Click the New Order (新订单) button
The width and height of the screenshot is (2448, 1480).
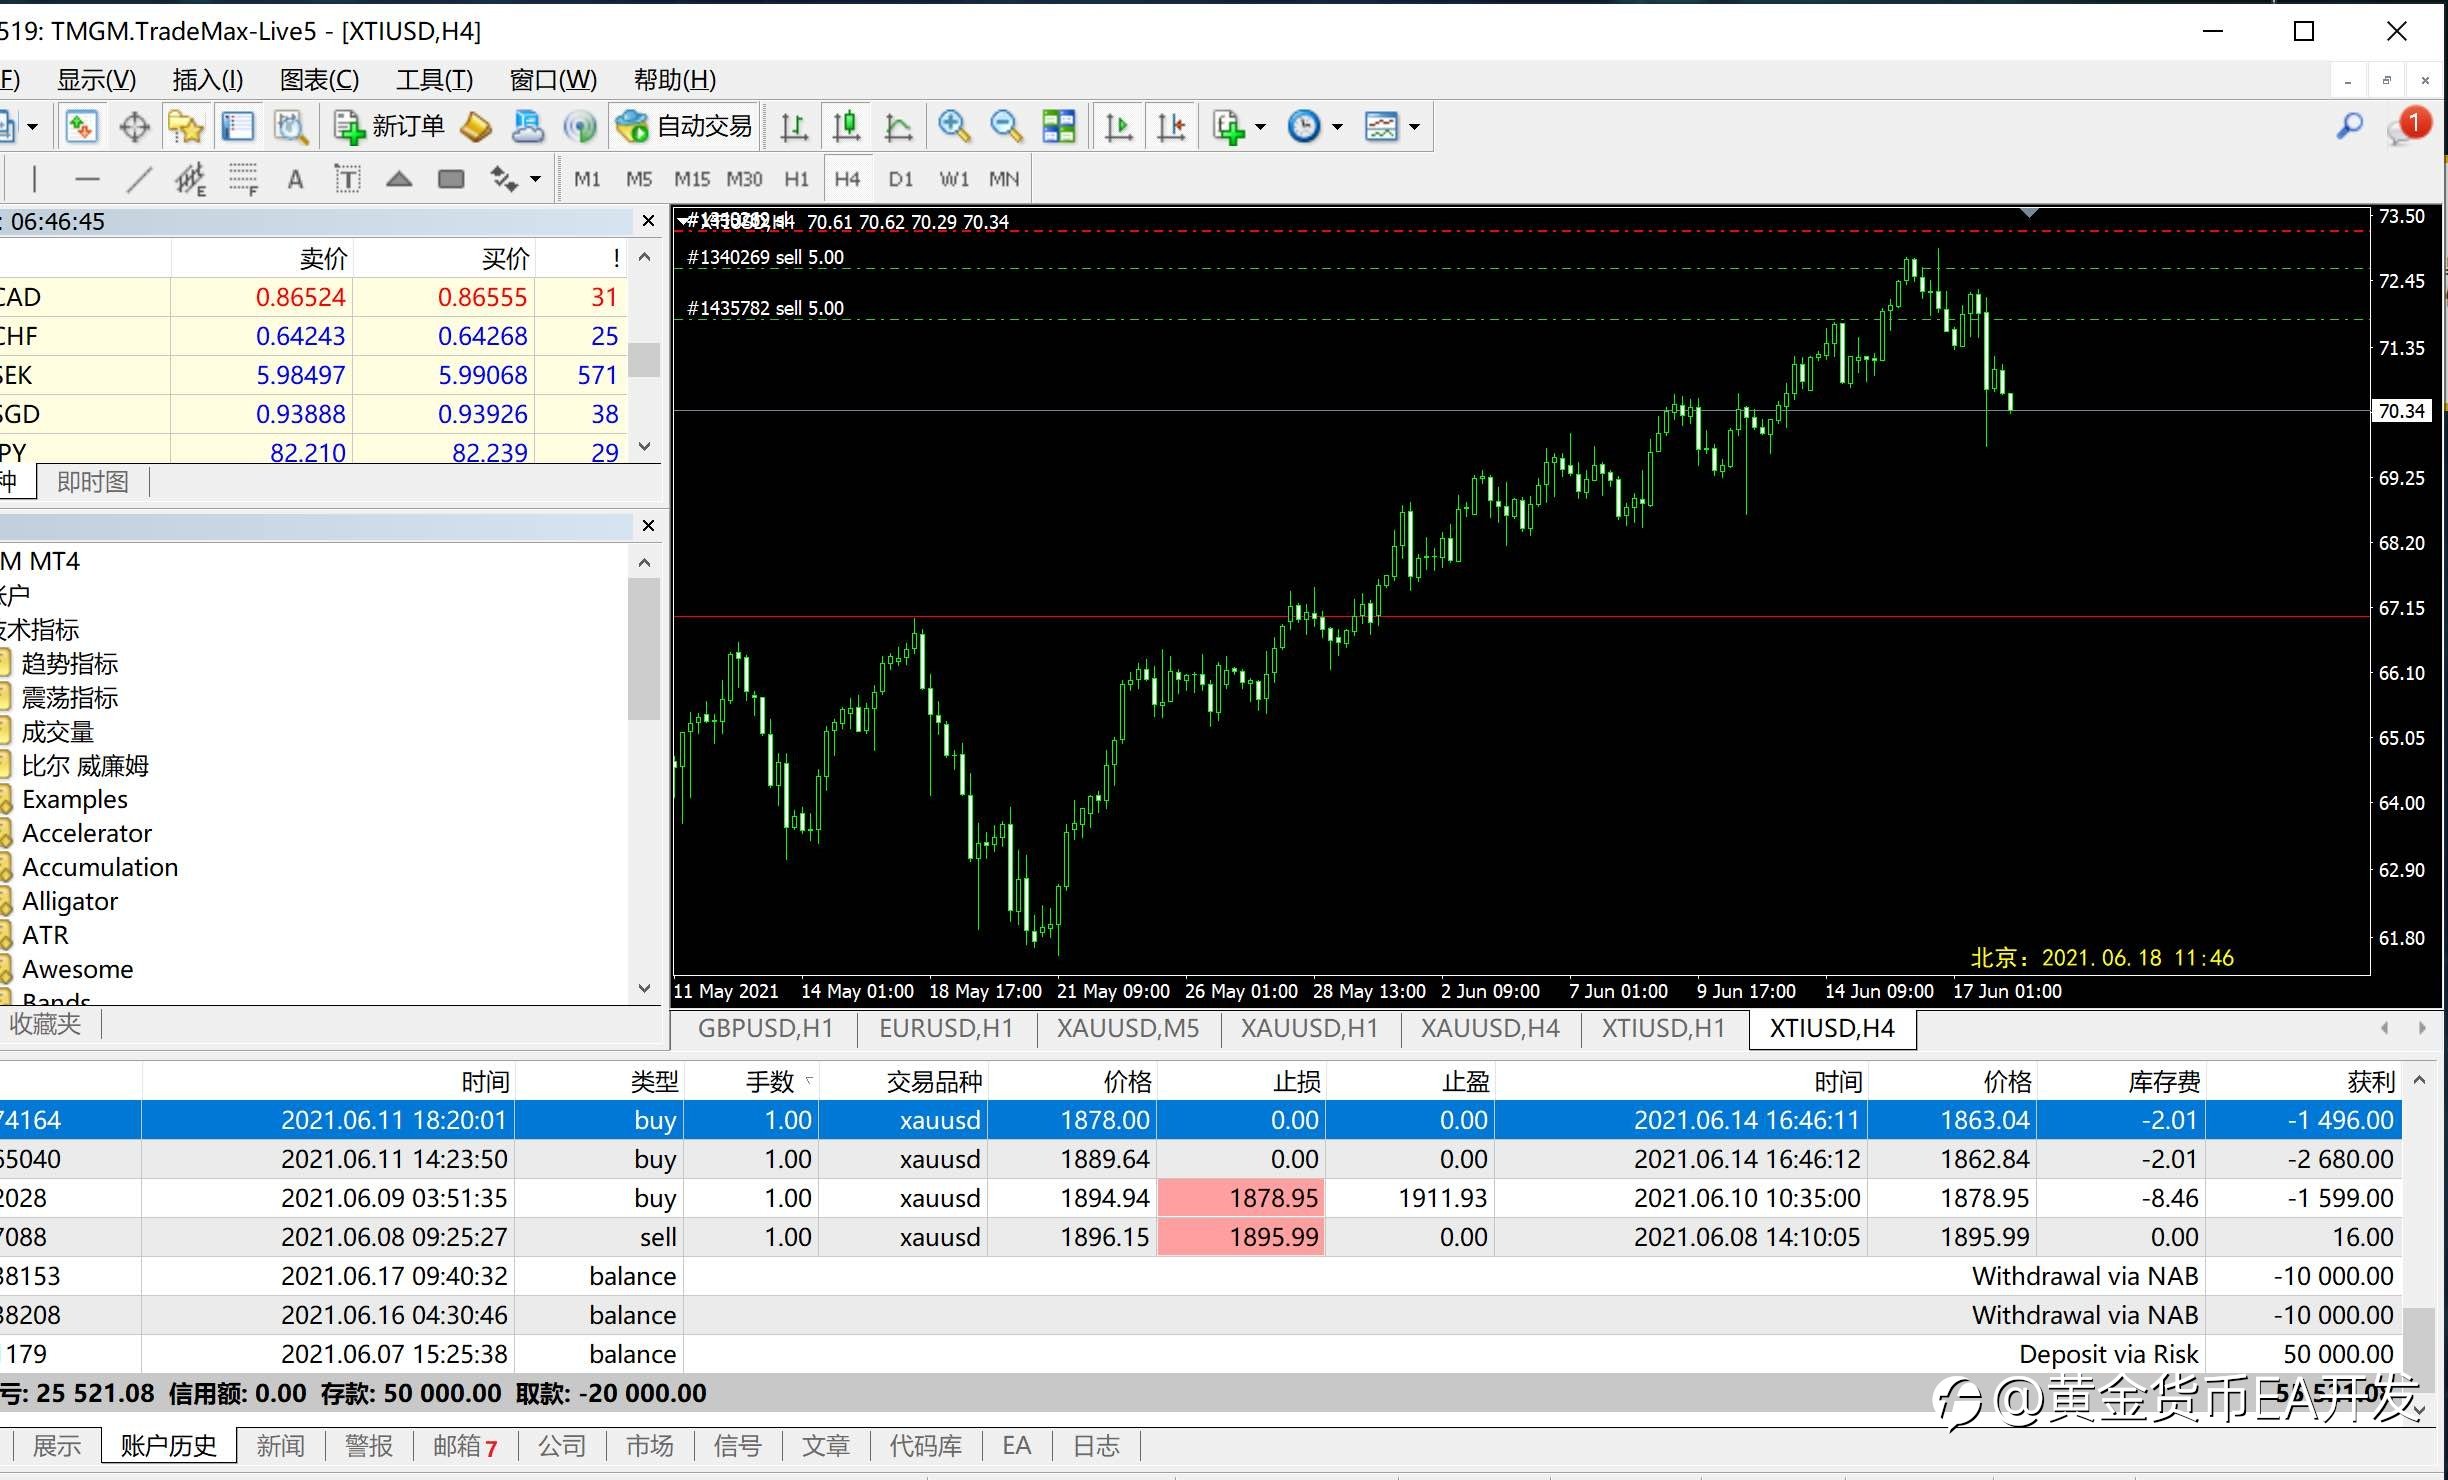pos(389,127)
